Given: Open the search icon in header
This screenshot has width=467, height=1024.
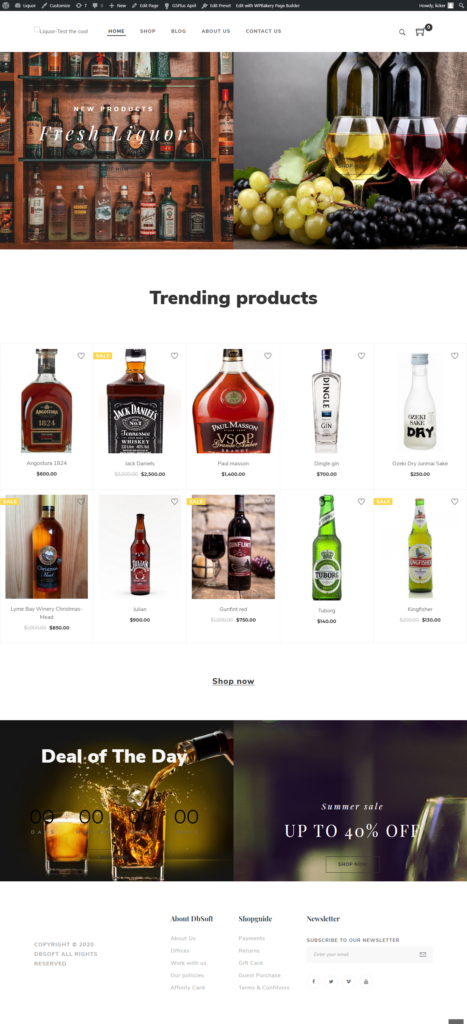Looking at the screenshot, I should [x=402, y=31].
